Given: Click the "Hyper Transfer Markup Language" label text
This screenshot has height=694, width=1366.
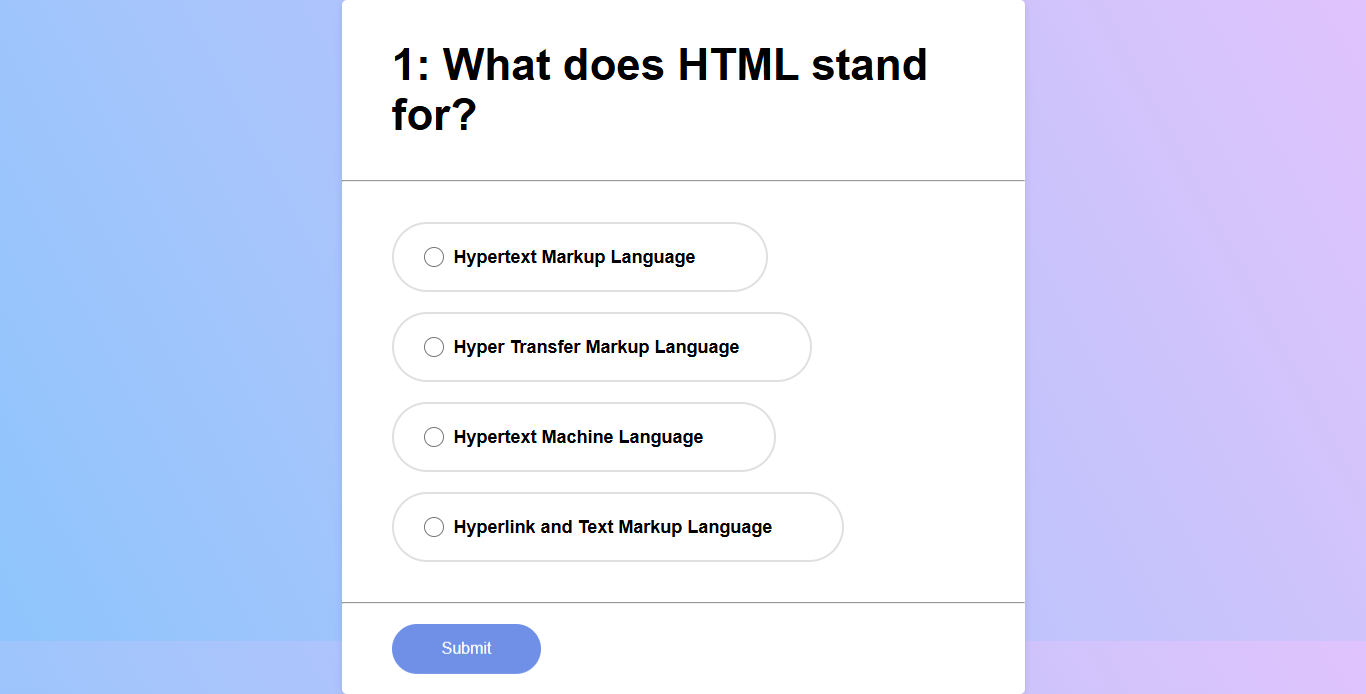Looking at the screenshot, I should (596, 347).
